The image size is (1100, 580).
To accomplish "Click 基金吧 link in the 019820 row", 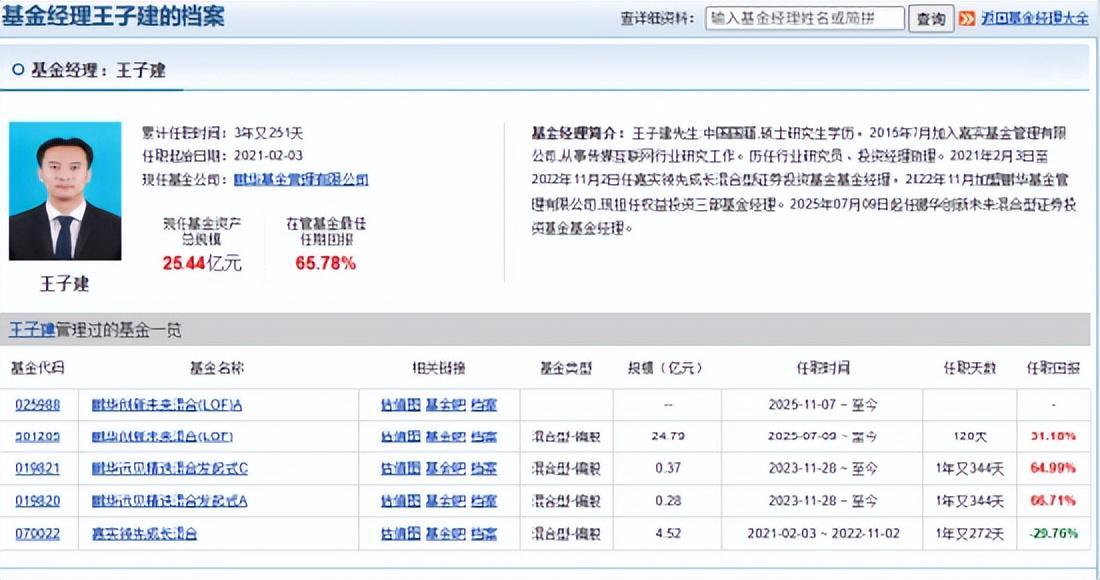I will (445, 501).
